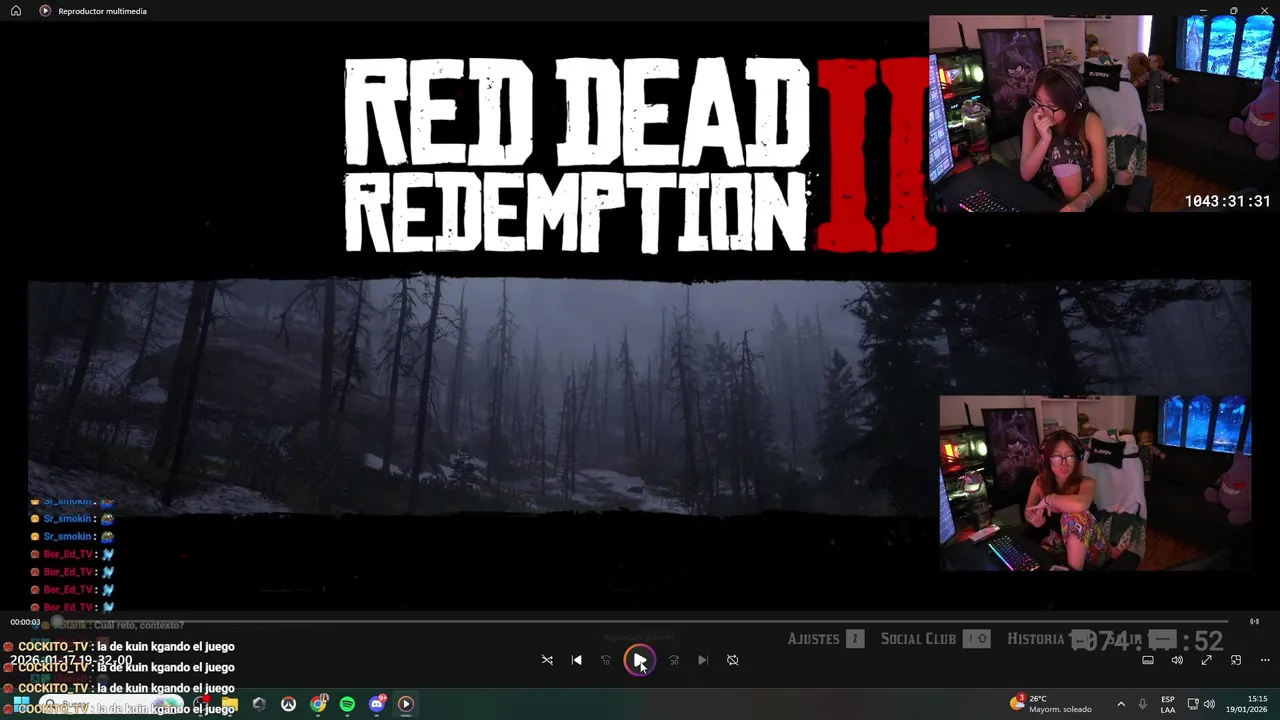Viewport: 1280px width, 720px height.
Task: Open Overwatch from the taskbar
Action: click(289, 704)
